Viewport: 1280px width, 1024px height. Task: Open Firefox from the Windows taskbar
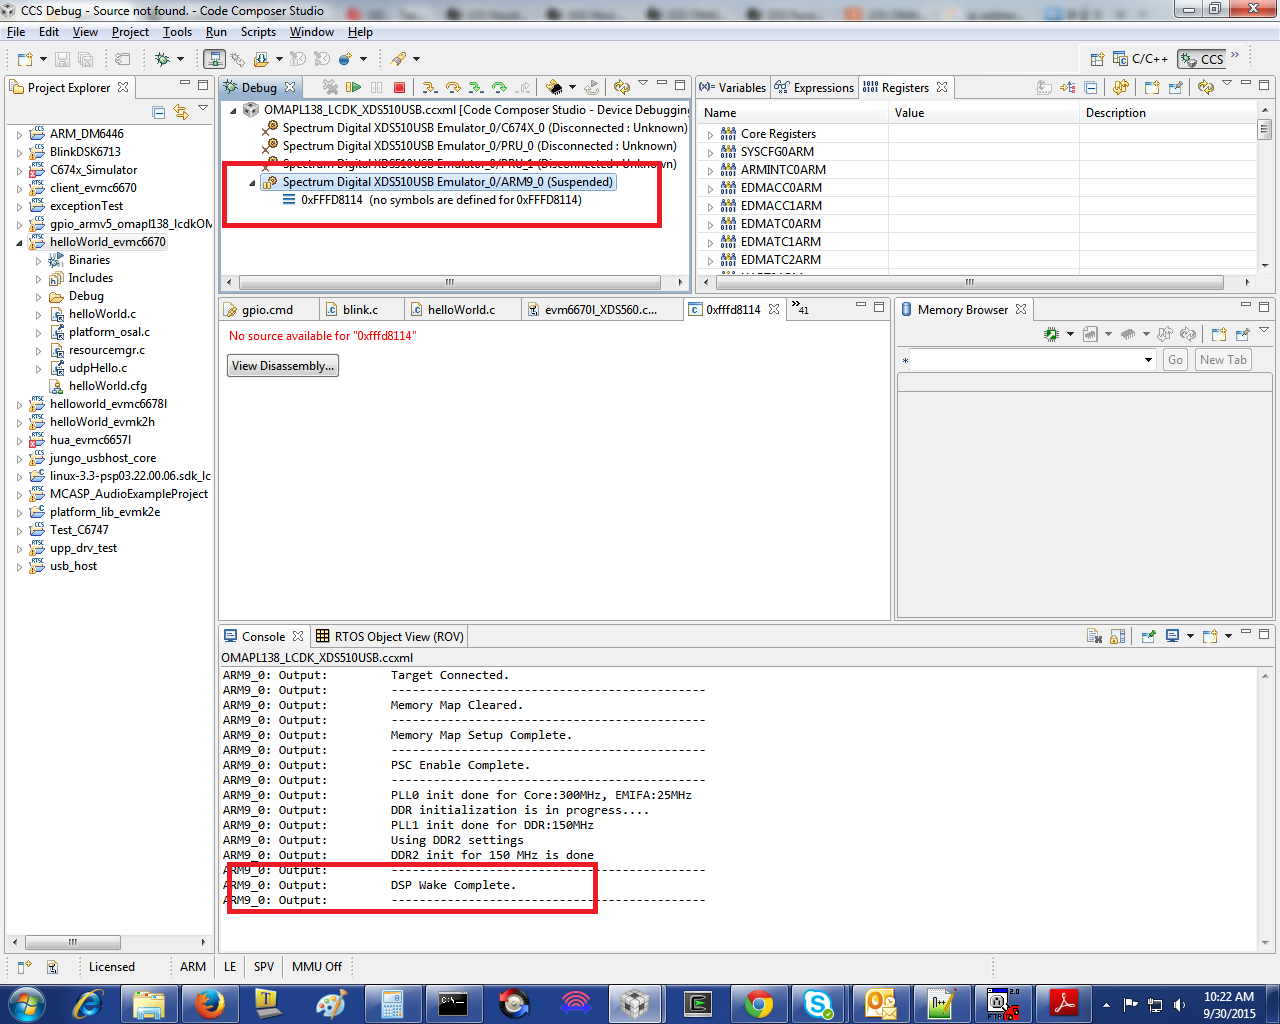tap(209, 1003)
